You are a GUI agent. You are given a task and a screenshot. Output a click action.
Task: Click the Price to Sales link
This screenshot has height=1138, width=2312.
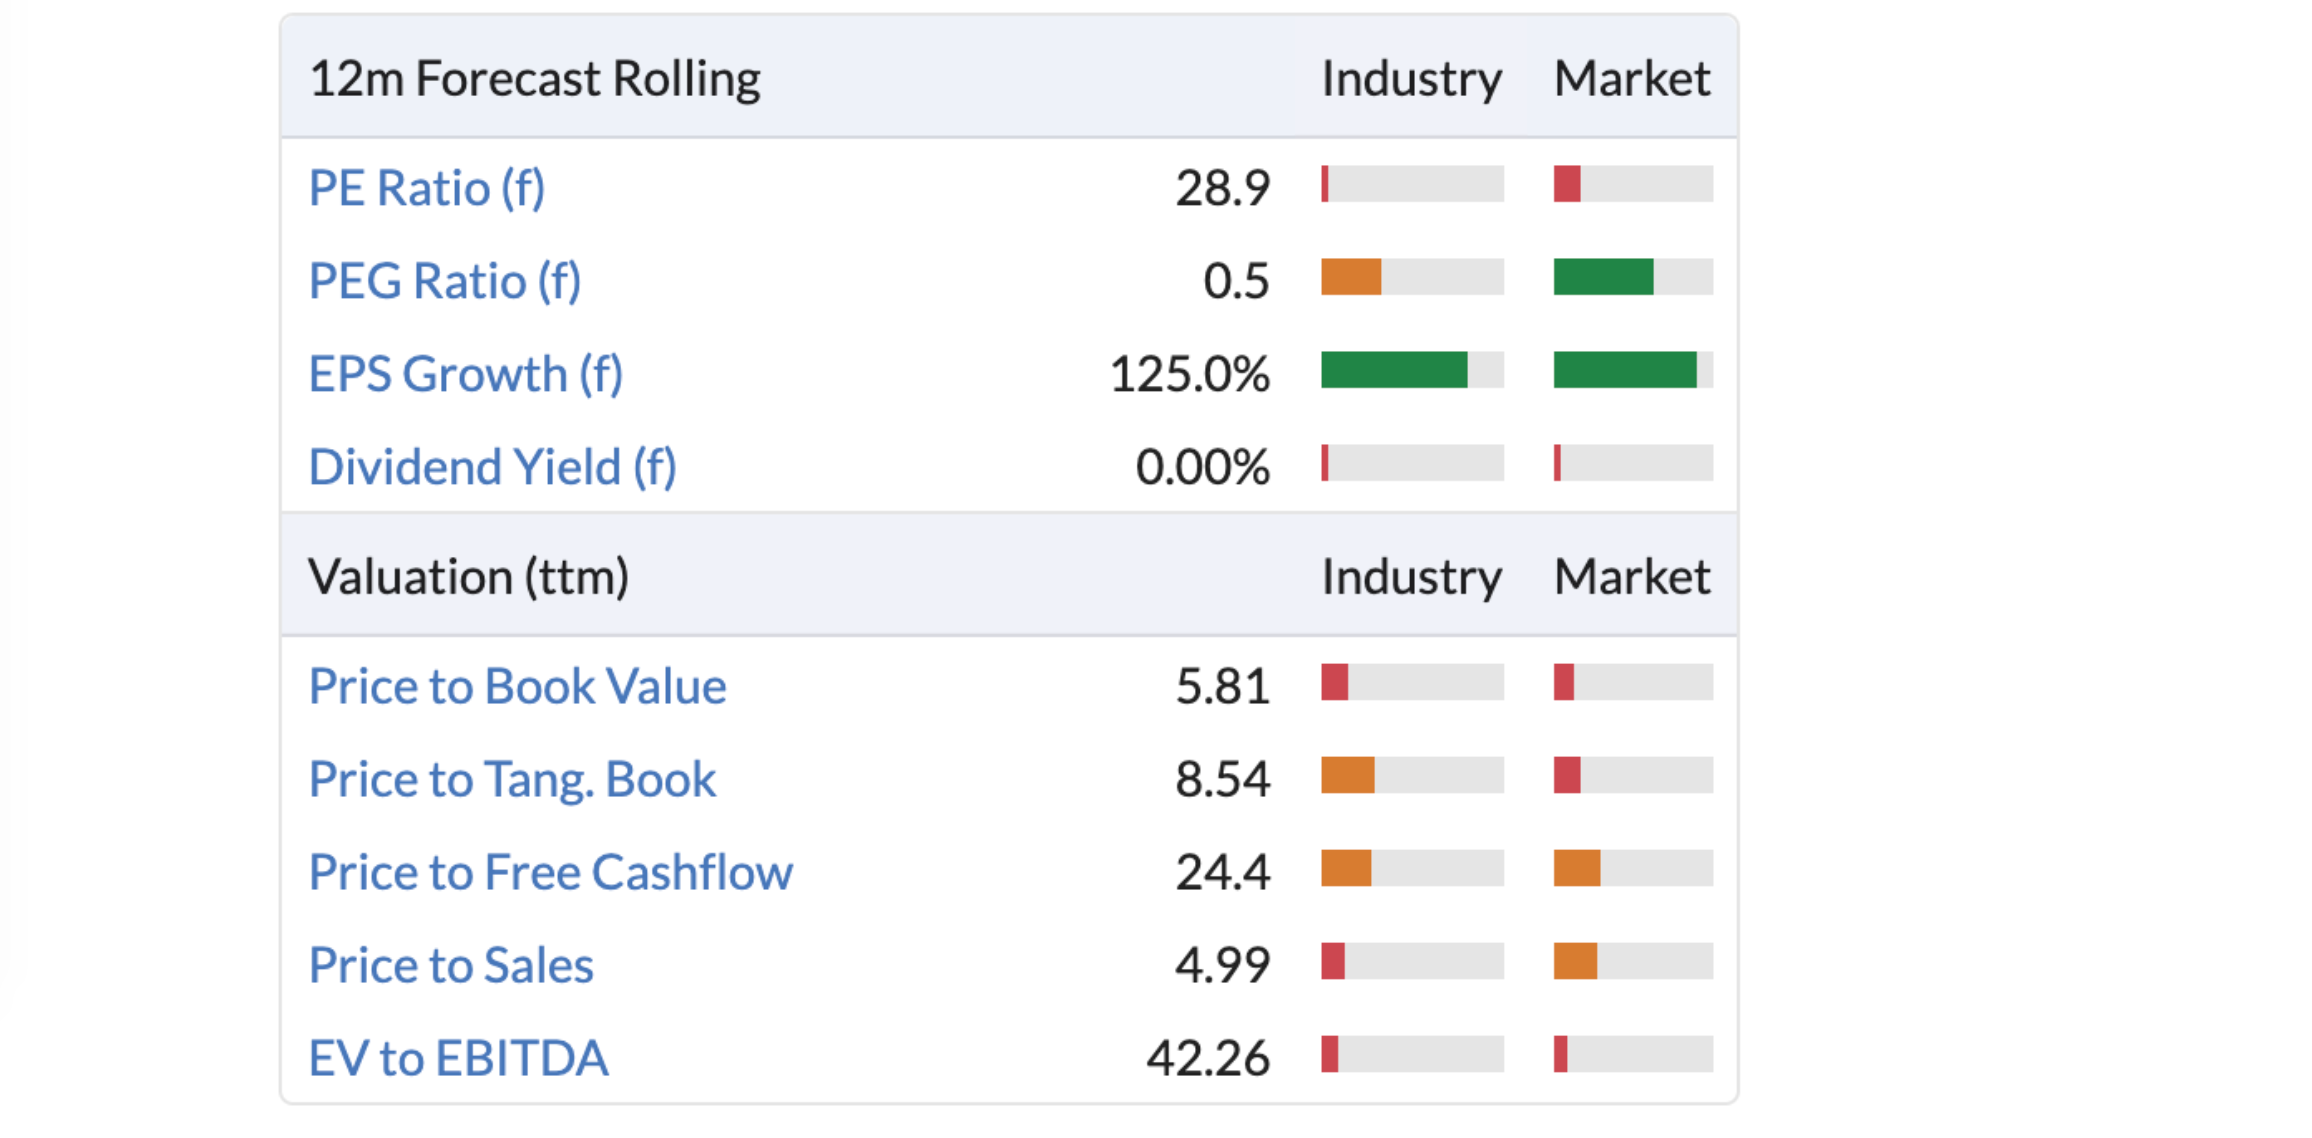tap(451, 965)
